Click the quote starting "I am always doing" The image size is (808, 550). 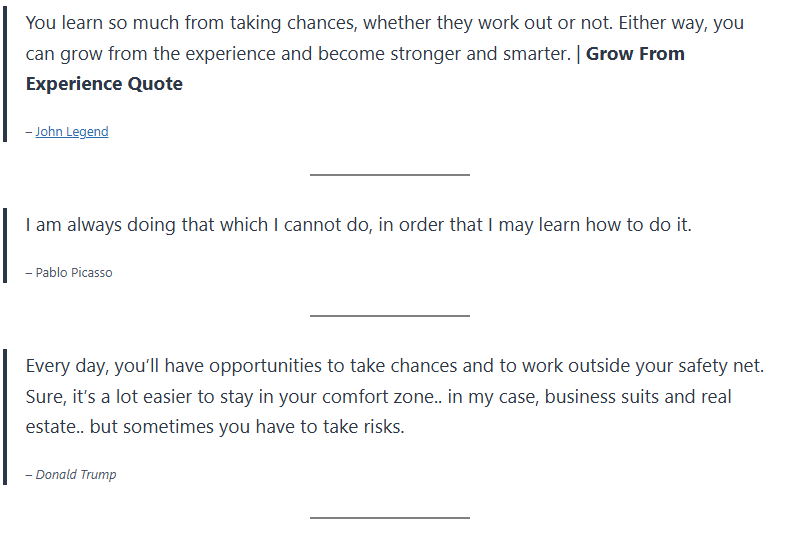coord(358,225)
